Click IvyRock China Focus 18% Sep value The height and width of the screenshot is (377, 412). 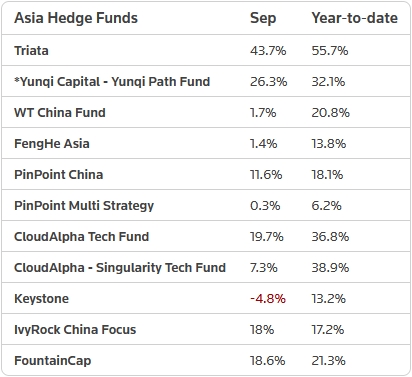[x=262, y=330]
